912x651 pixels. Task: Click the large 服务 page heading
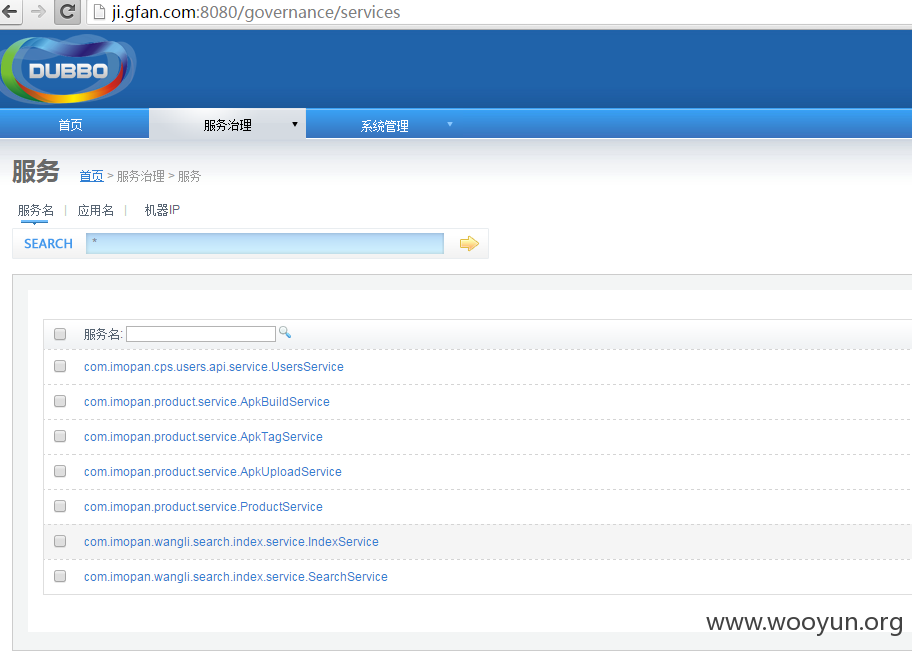point(35,172)
